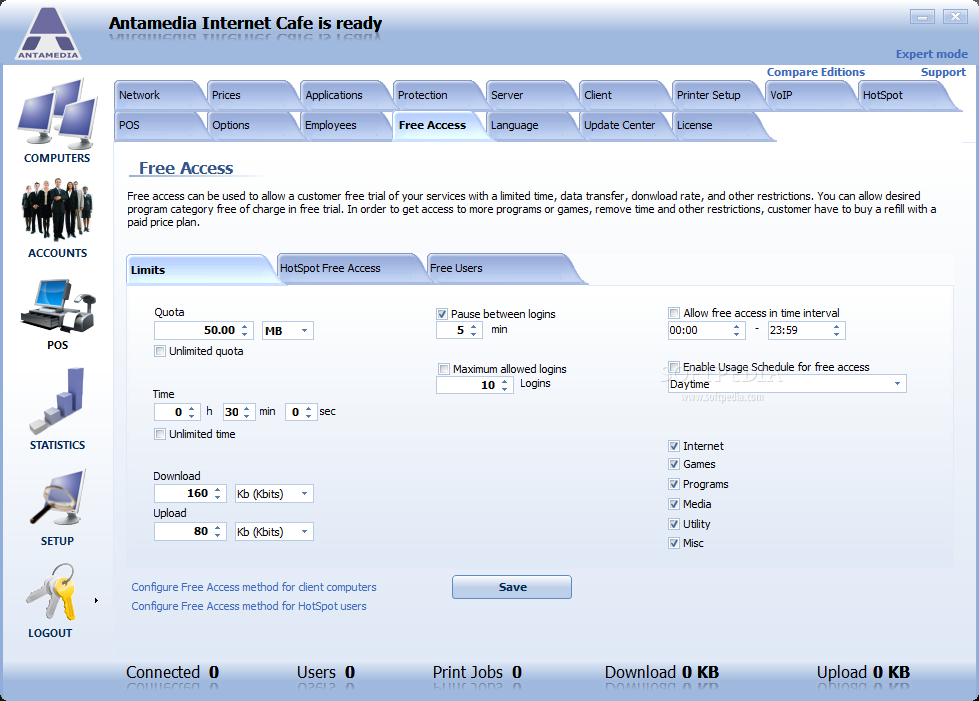This screenshot has width=979, height=701.
Task: Adjust the maximum logins stepper
Action: point(504,385)
